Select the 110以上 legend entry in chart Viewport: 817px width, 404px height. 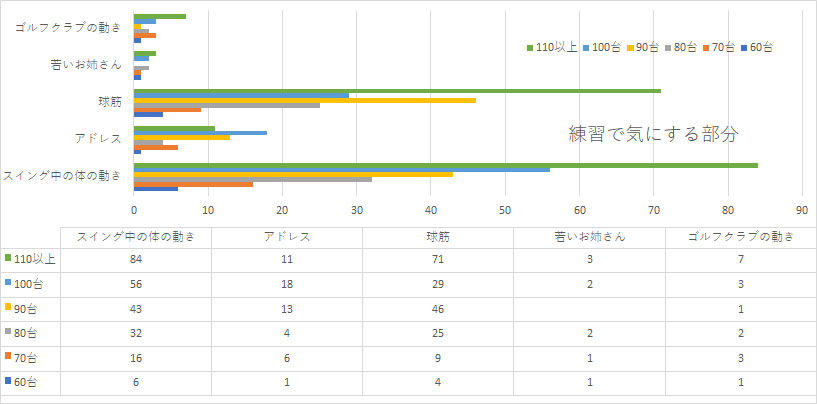(552, 47)
